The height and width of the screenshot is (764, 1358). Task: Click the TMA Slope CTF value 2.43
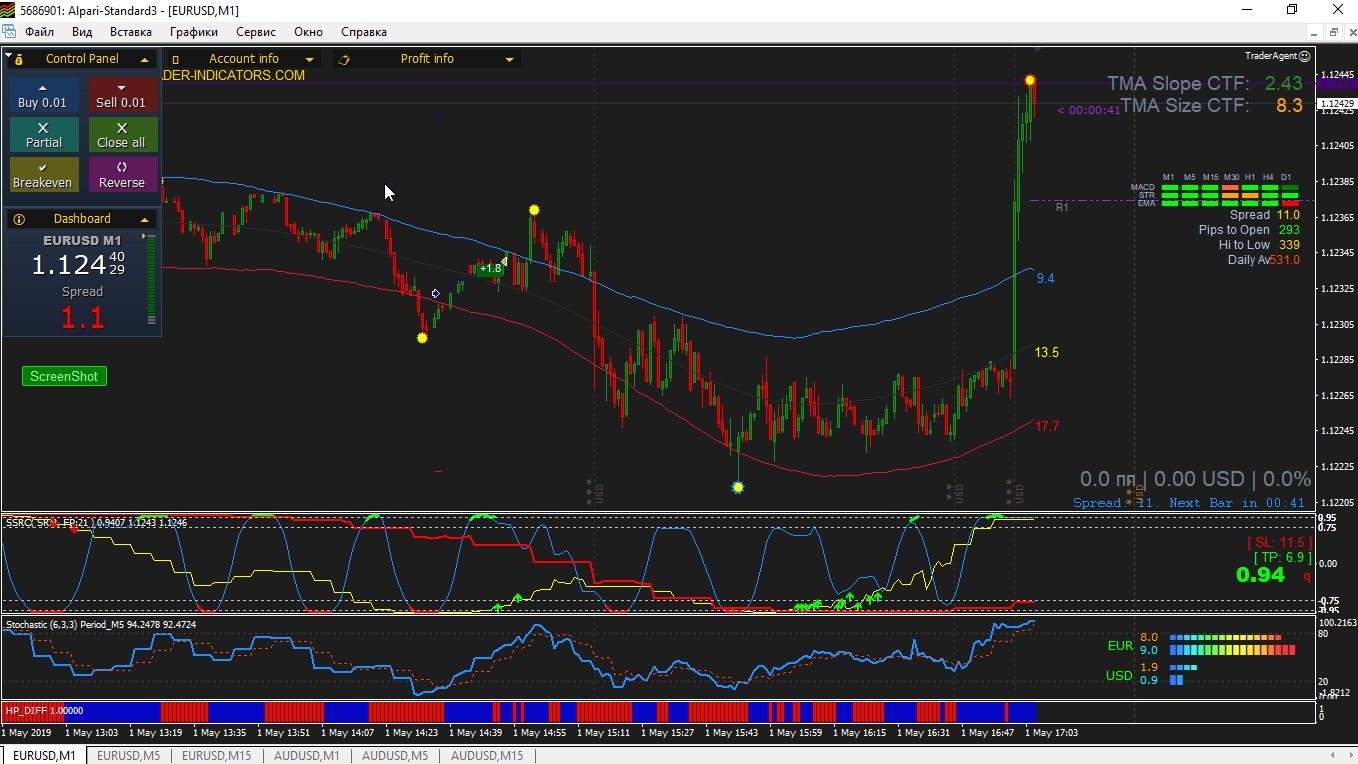[x=1284, y=84]
